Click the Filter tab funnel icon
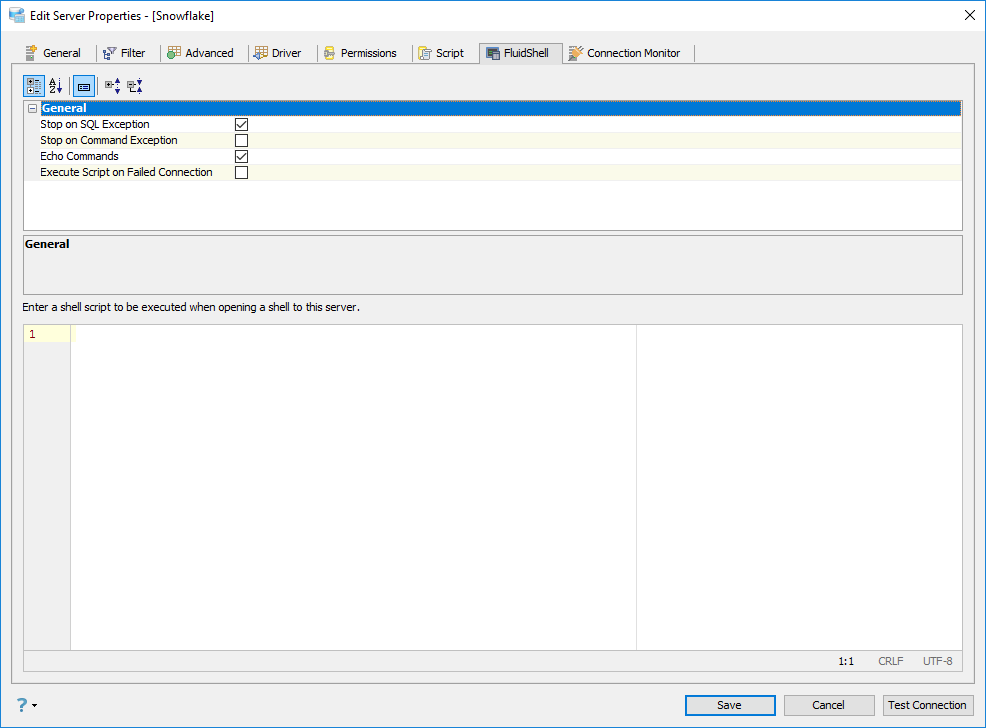Image resolution: width=986 pixels, height=728 pixels. coord(109,53)
